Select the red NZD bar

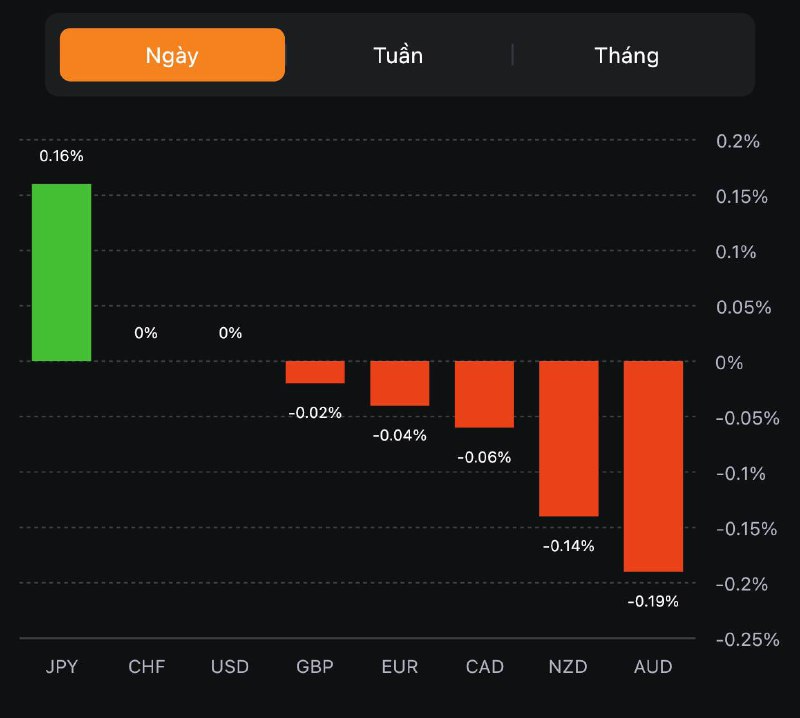(569, 438)
